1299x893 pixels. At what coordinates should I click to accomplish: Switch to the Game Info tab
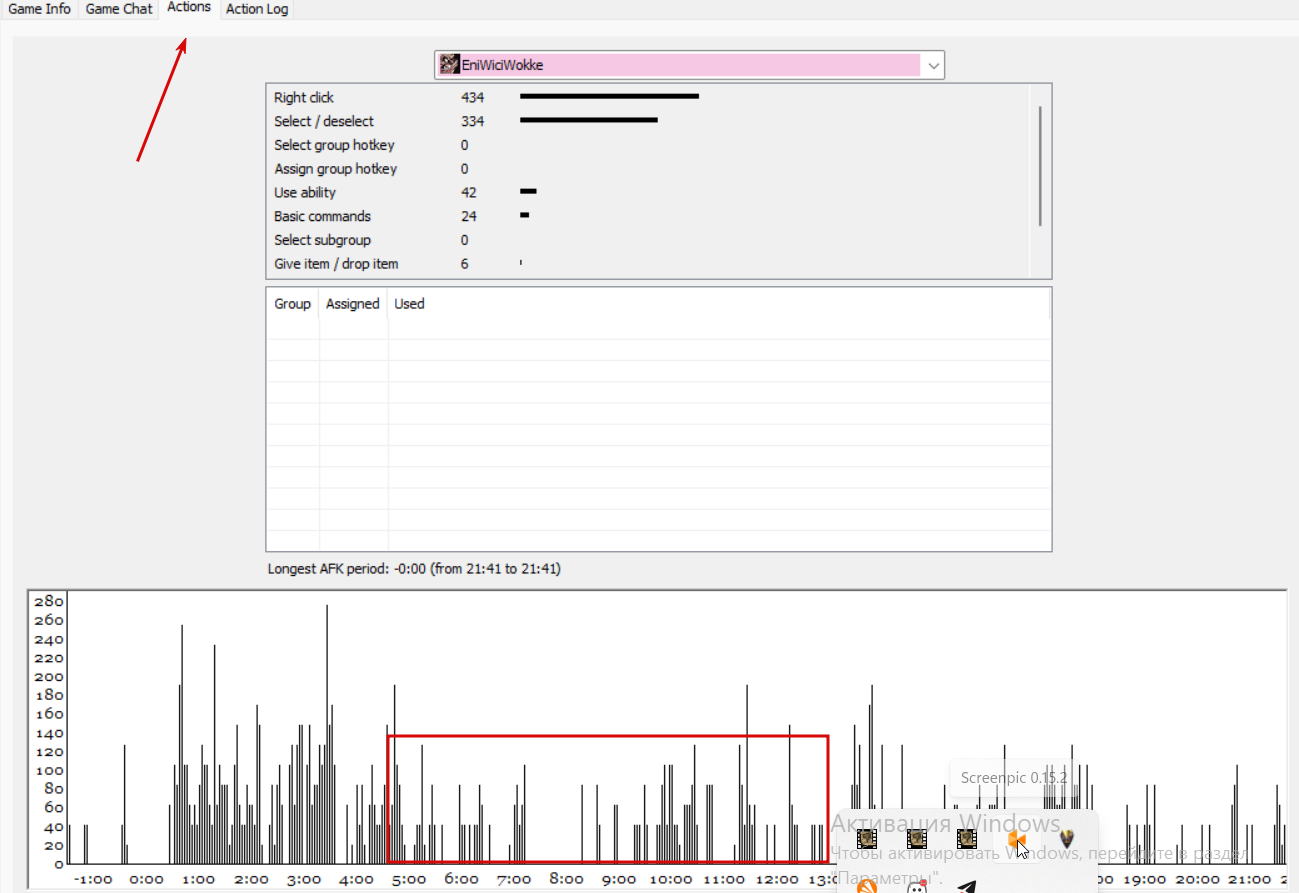[40, 9]
